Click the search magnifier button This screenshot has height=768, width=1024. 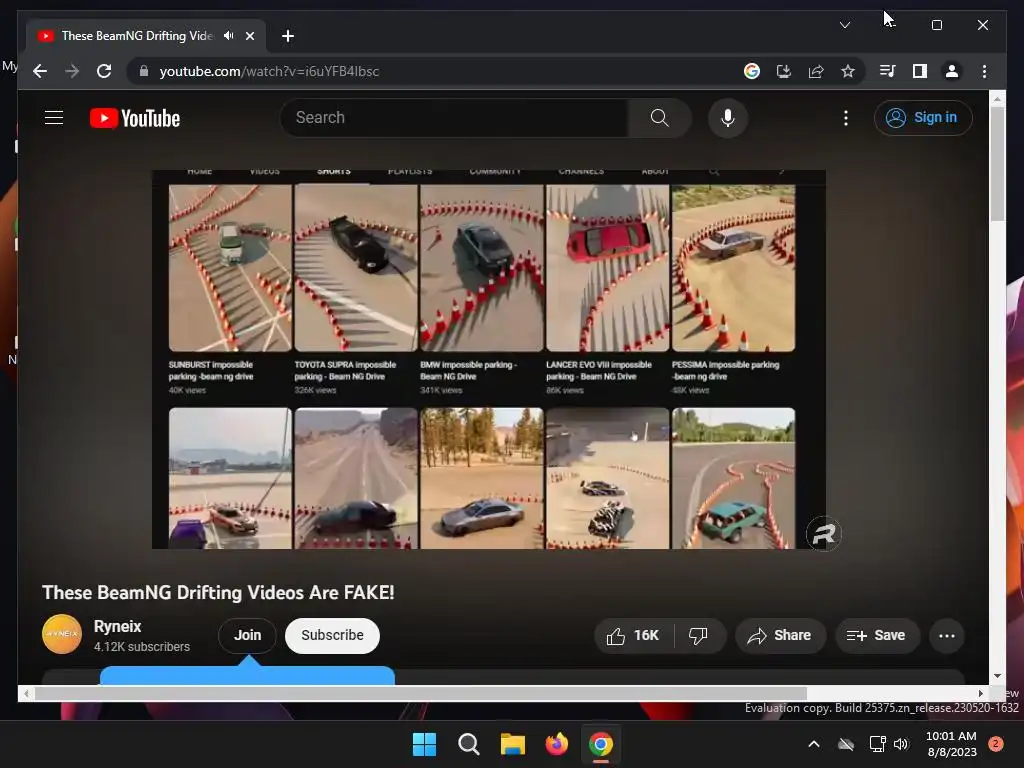pos(659,118)
